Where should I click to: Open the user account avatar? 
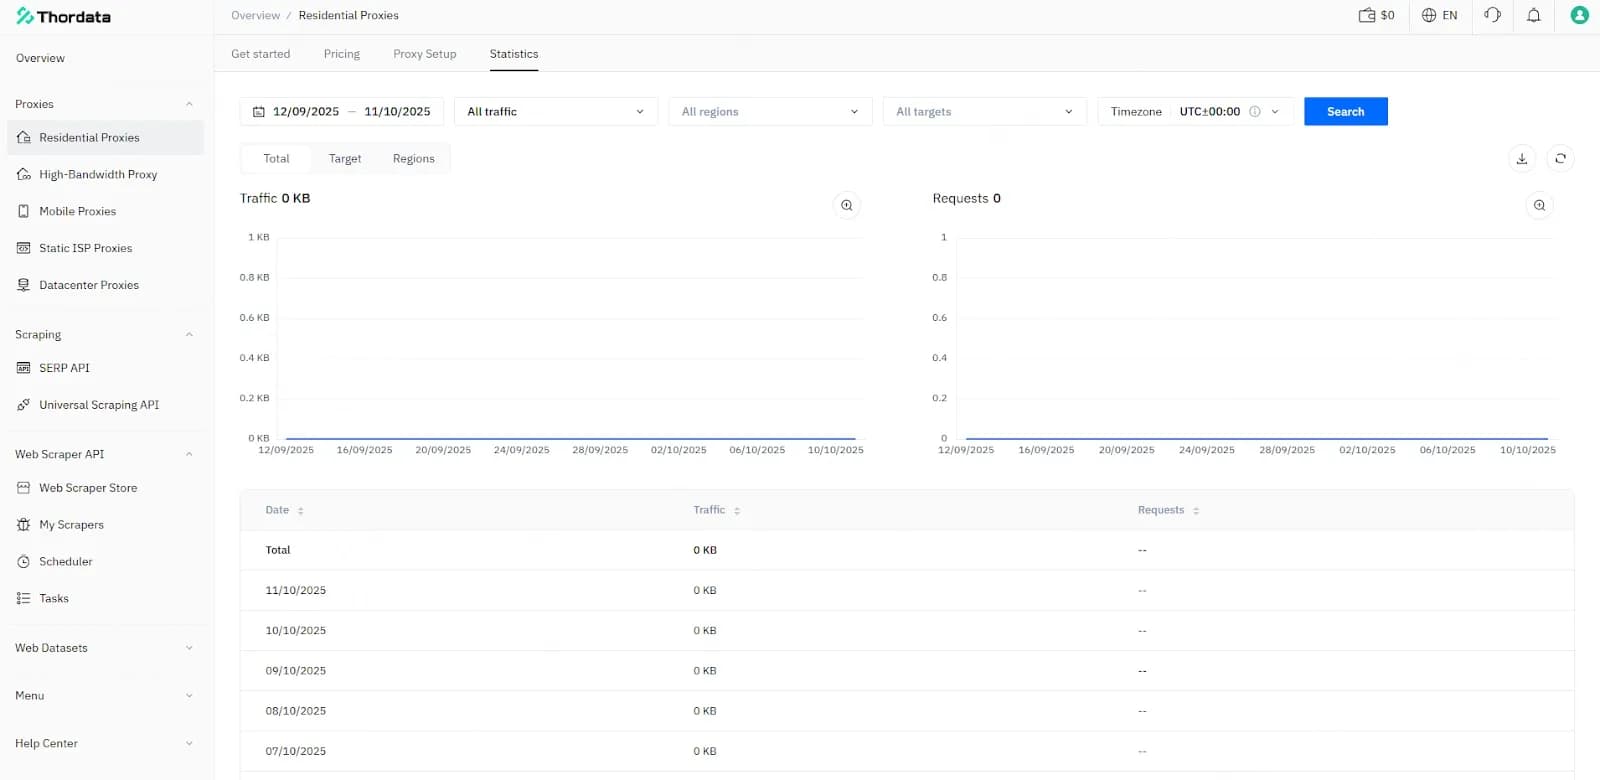[x=1579, y=15]
